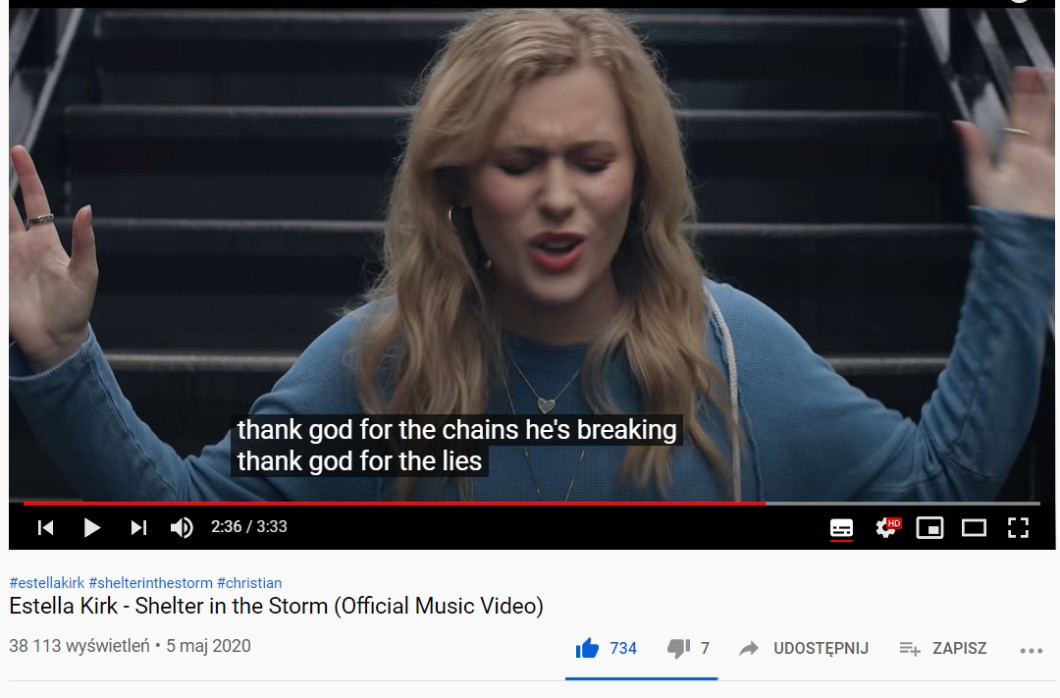The image size is (1060, 698).
Task: Toggle subtitles/closed captions off
Action: [x=841, y=528]
